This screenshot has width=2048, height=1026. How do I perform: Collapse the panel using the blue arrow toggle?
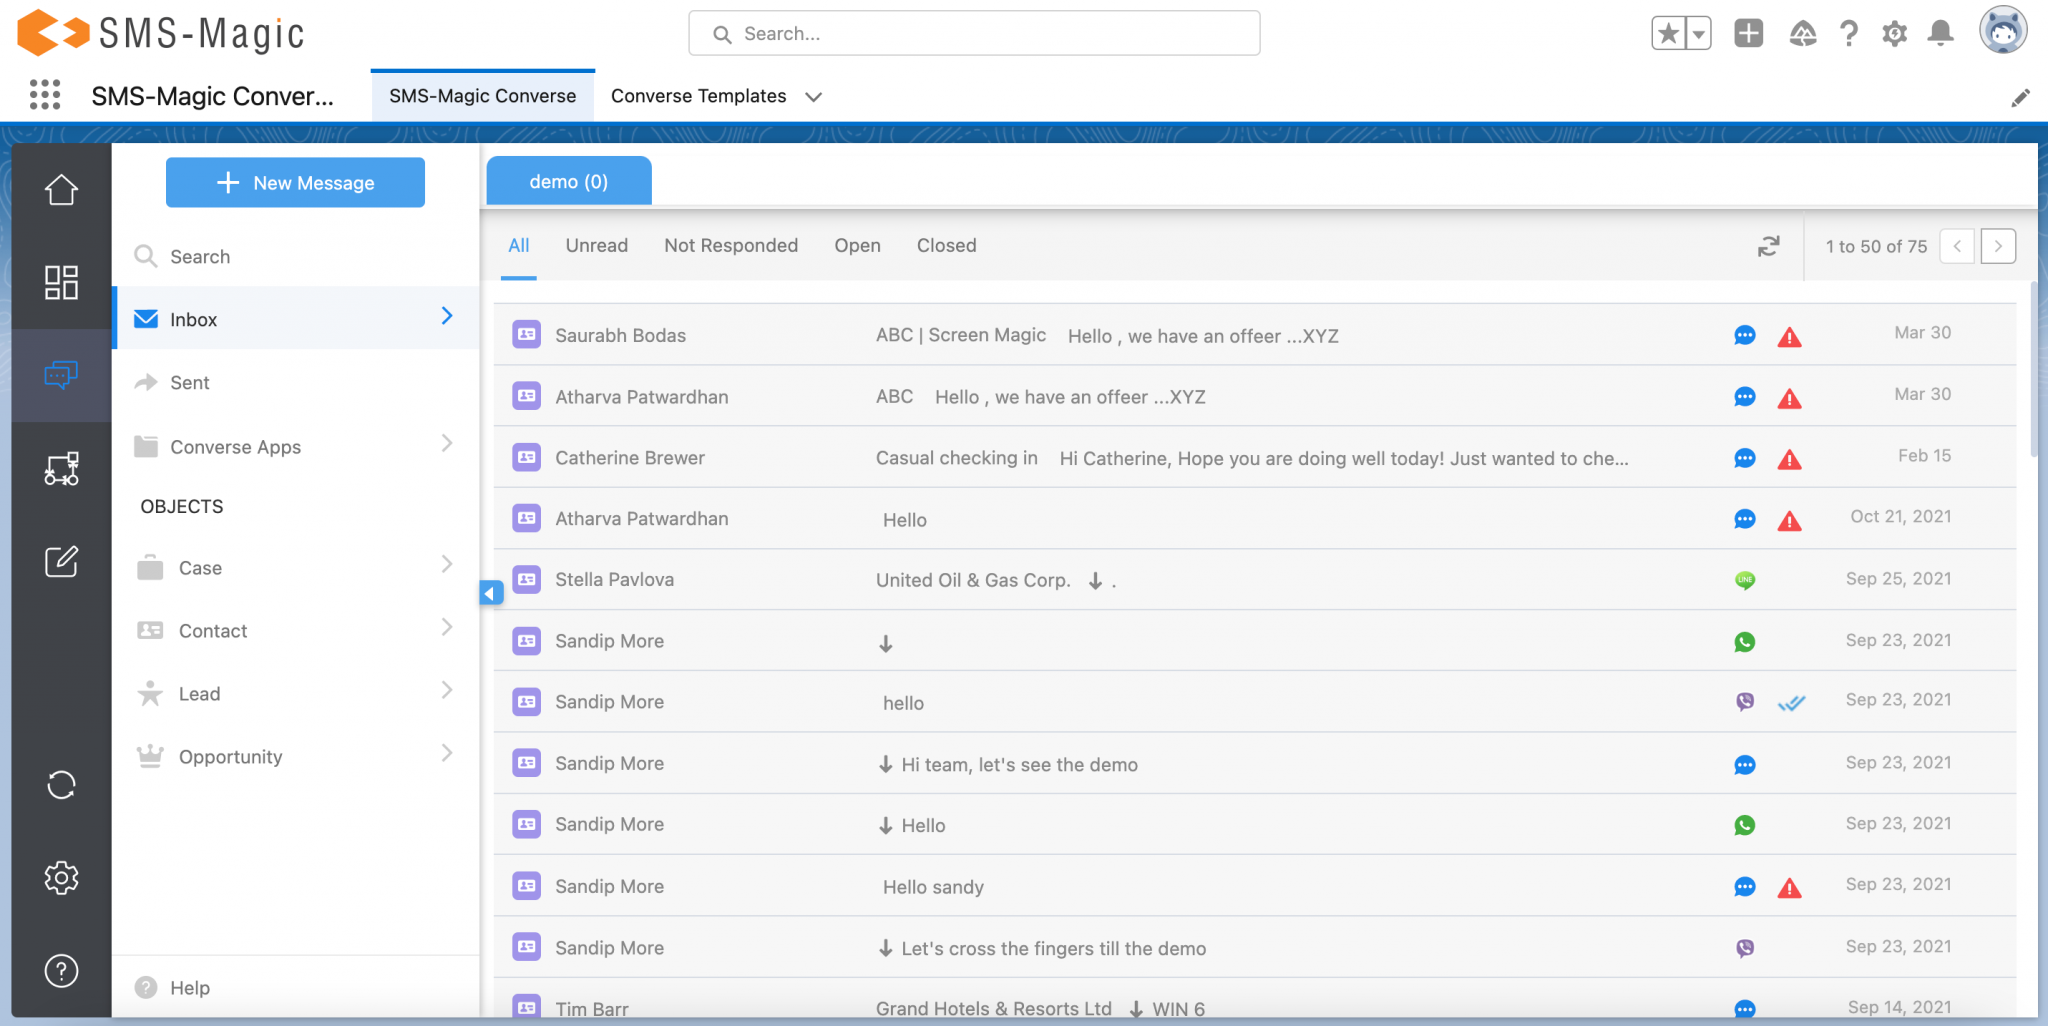(489, 592)
